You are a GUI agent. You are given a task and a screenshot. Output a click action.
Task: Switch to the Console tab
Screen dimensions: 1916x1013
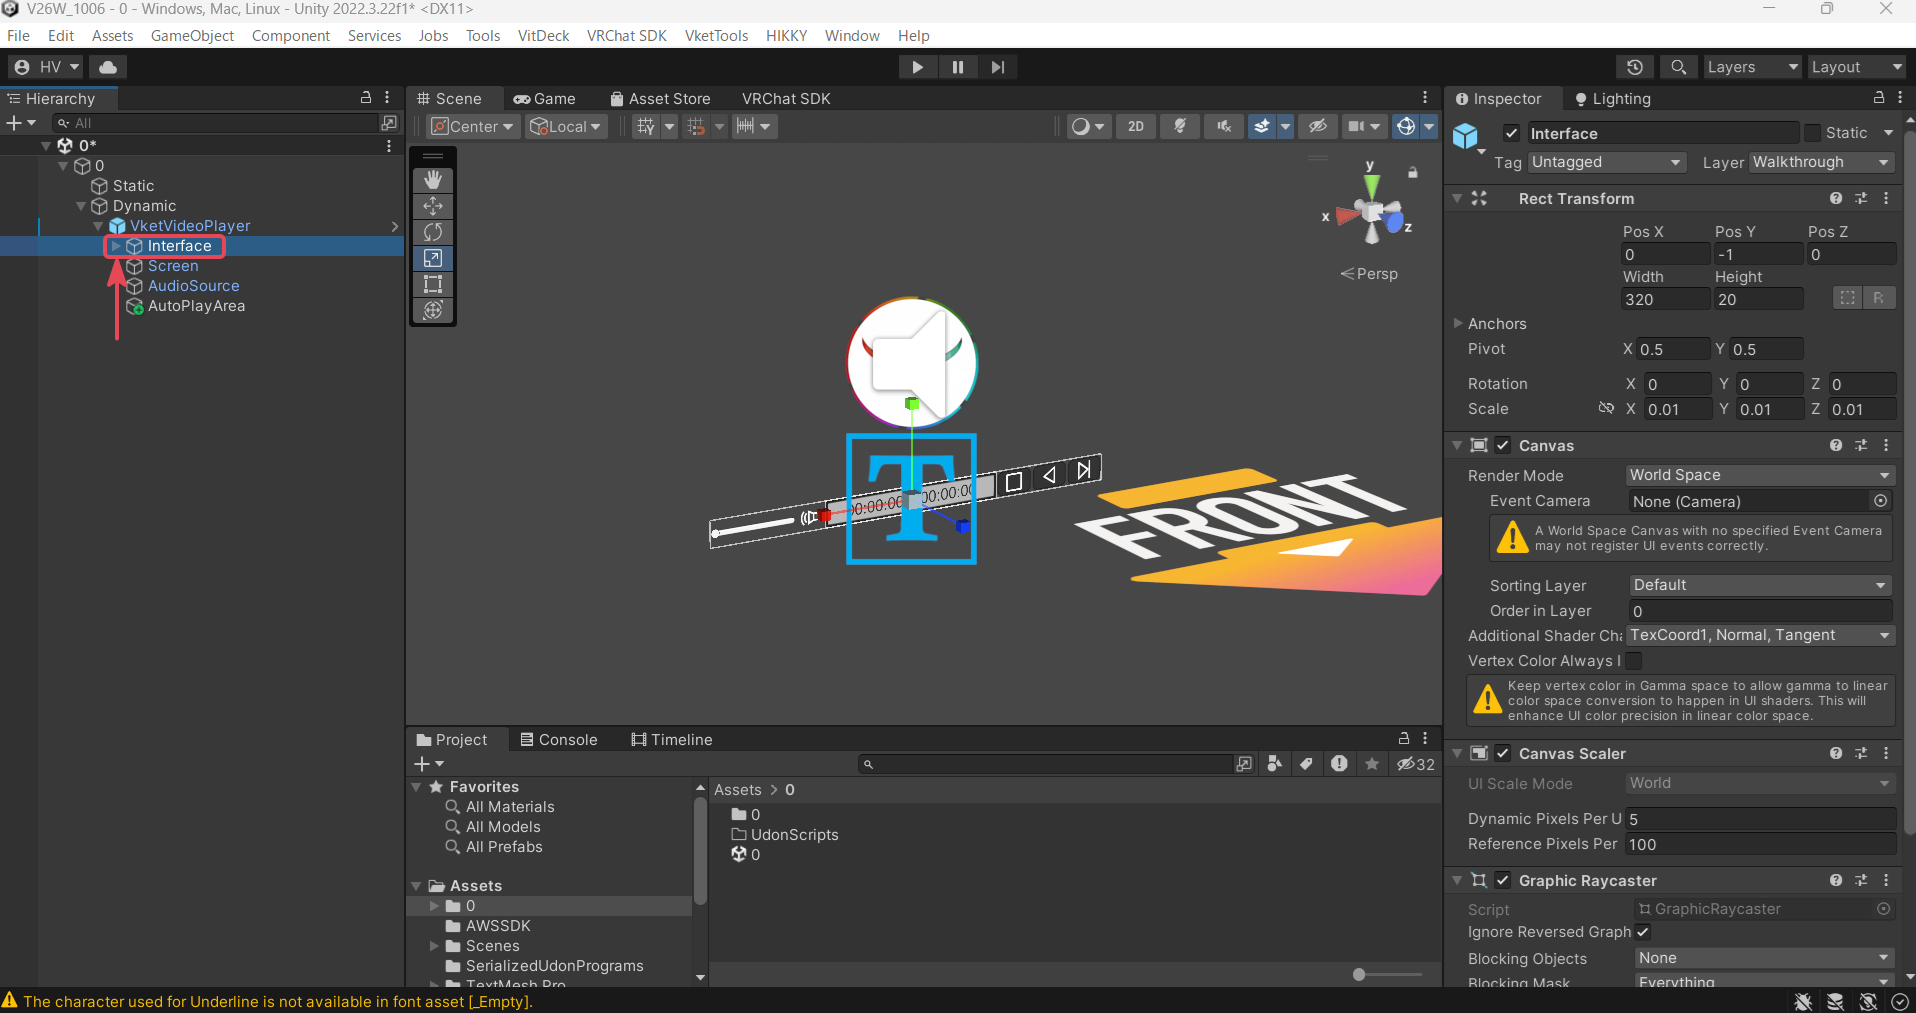(x=558, y=740)
